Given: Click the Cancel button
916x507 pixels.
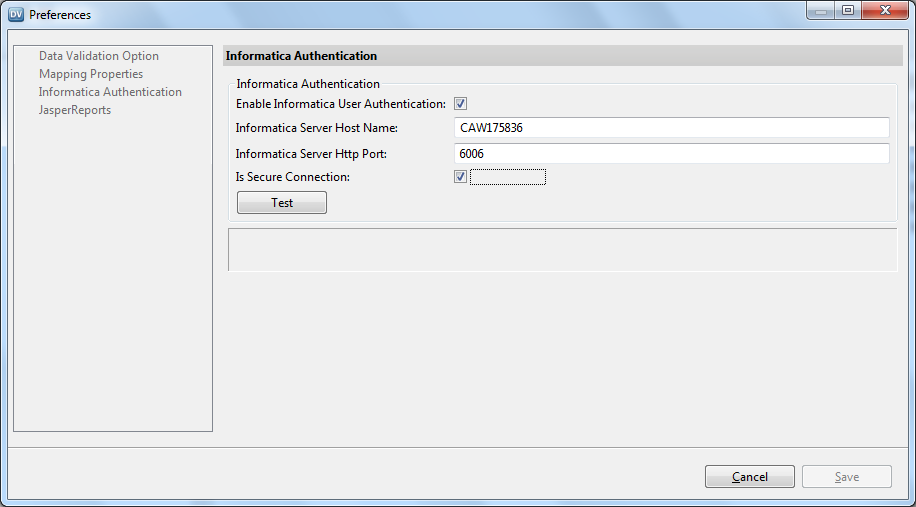Looking at the screenshot, I should click(750, 477).
